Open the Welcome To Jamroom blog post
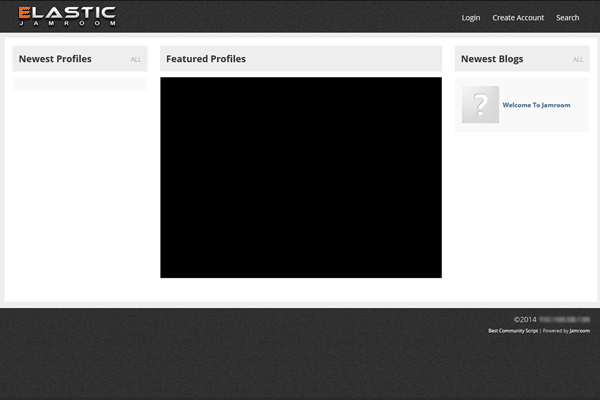 [x=536, y=105]
